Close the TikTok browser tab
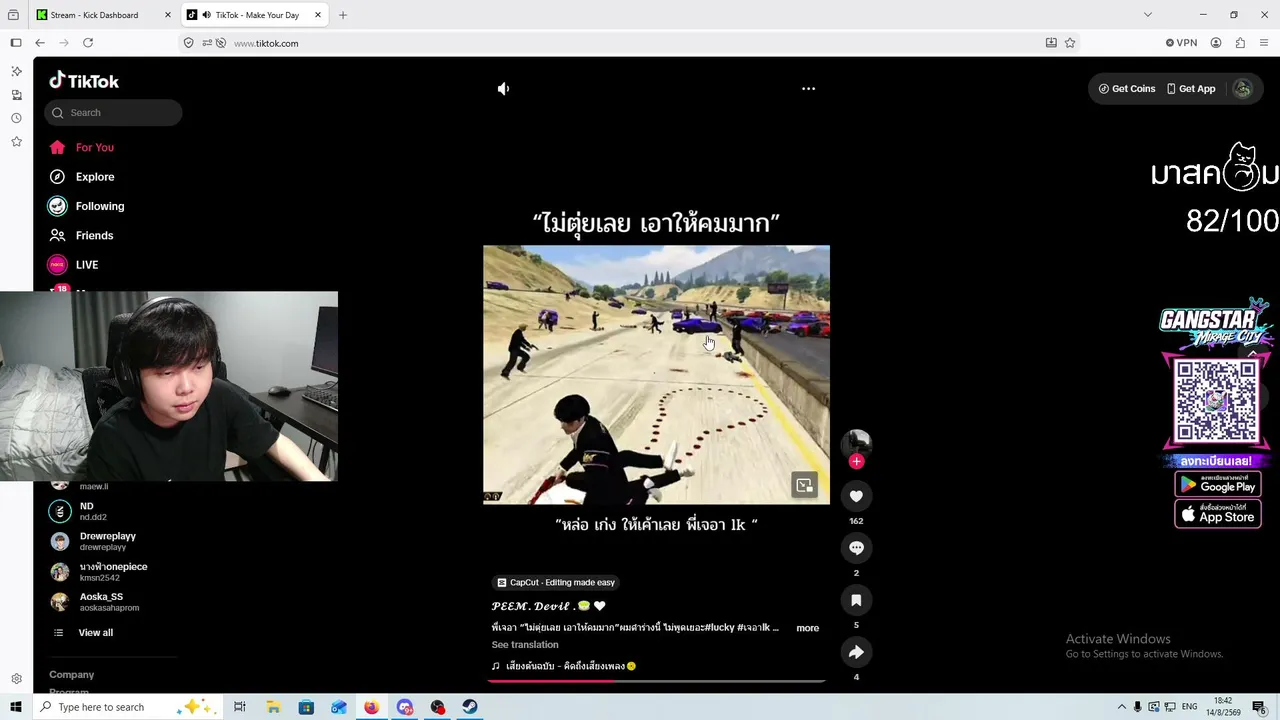Viewport: 1280px width, 720px height. [x=318, y=15]
